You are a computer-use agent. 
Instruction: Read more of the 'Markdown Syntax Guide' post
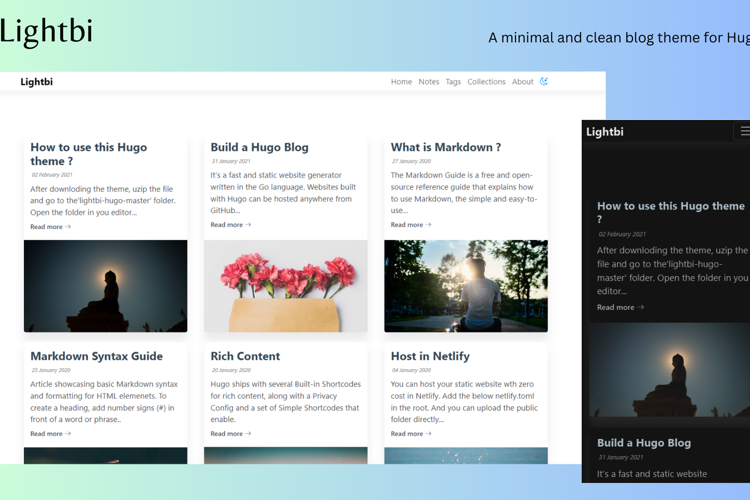[x=50, y=433]
